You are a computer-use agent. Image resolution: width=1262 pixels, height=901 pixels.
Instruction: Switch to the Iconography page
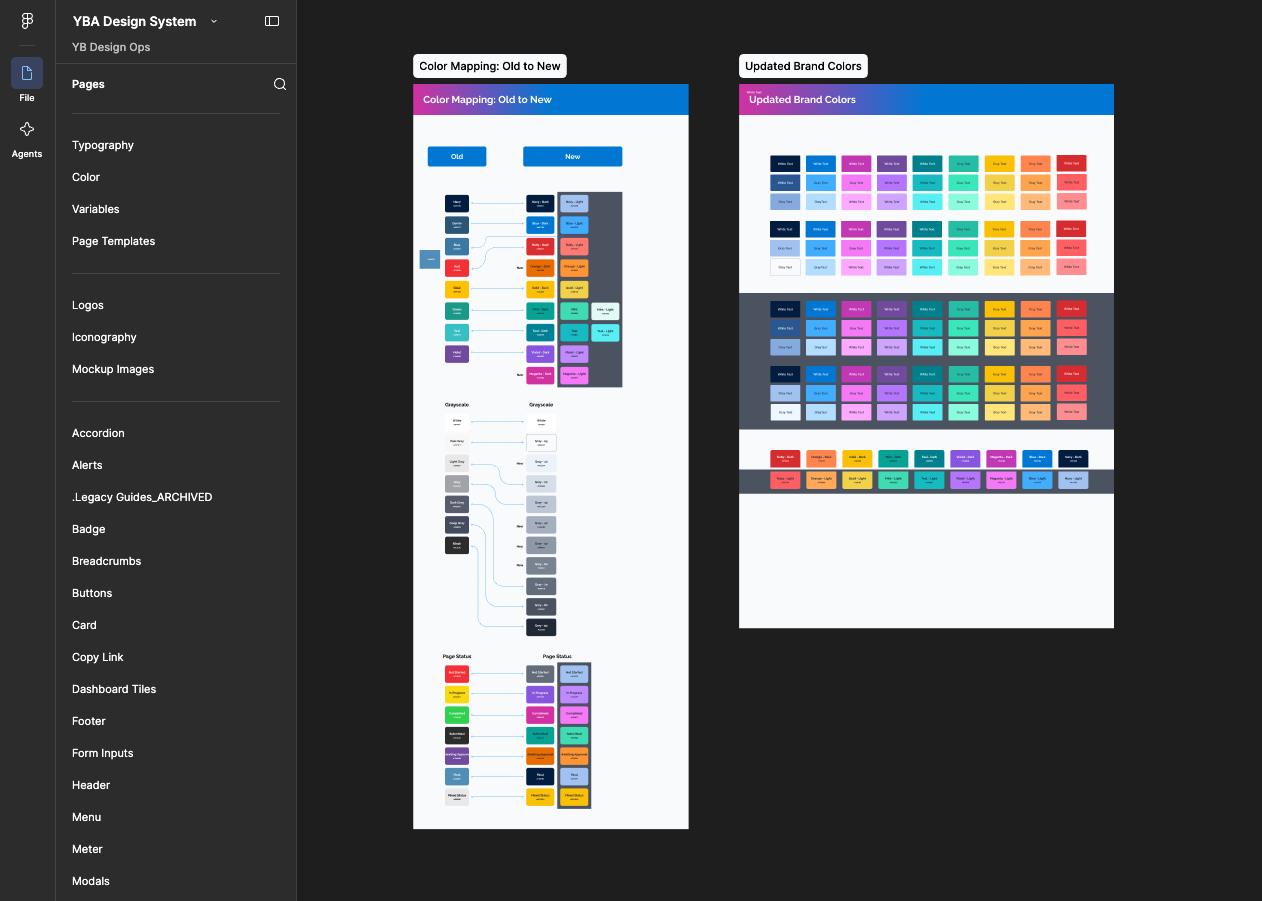coord(104,337)
